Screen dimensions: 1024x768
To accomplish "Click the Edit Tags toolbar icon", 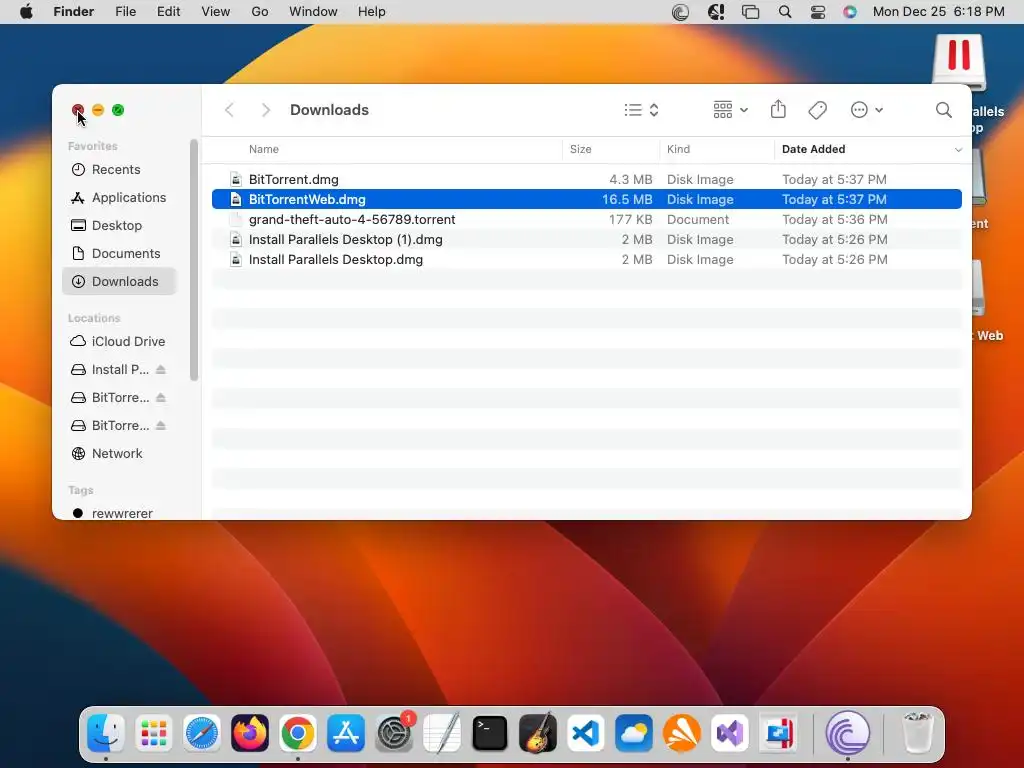I will tap(818, 110).
